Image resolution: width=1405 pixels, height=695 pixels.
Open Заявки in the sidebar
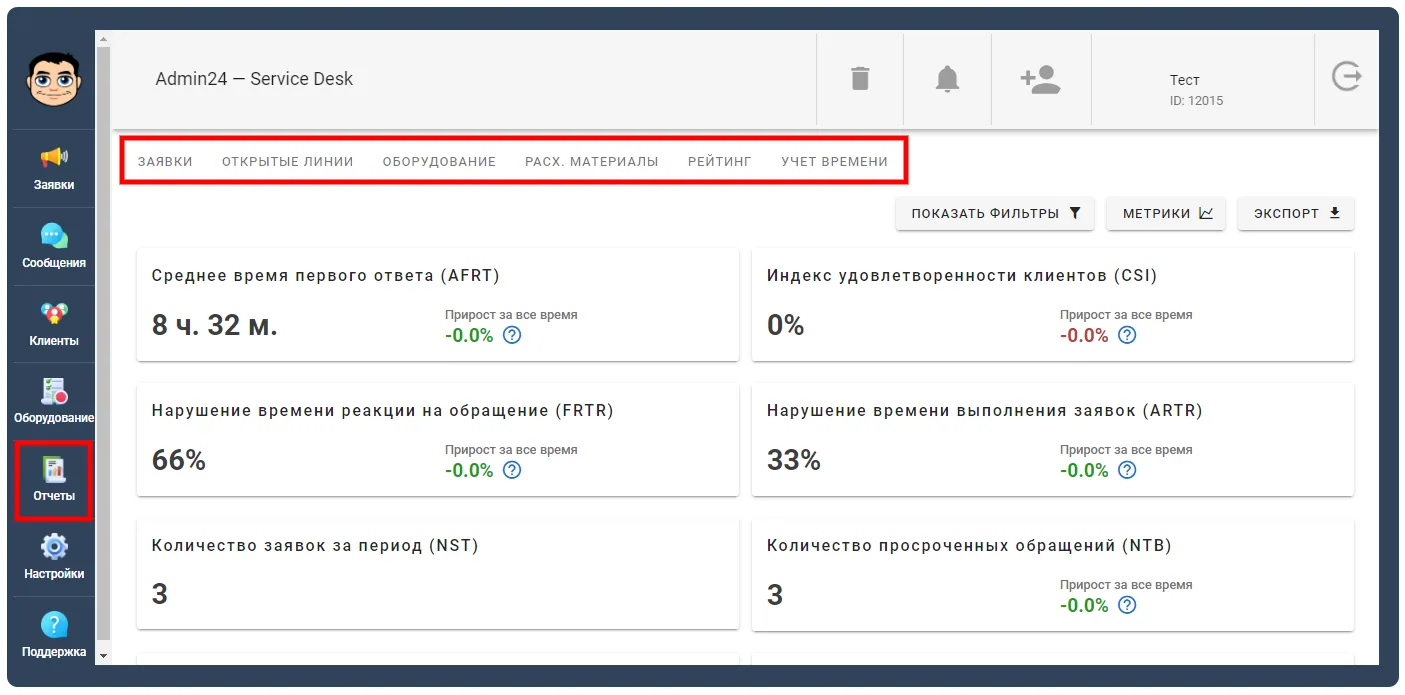pyautogui.click(x=54, y=168)
